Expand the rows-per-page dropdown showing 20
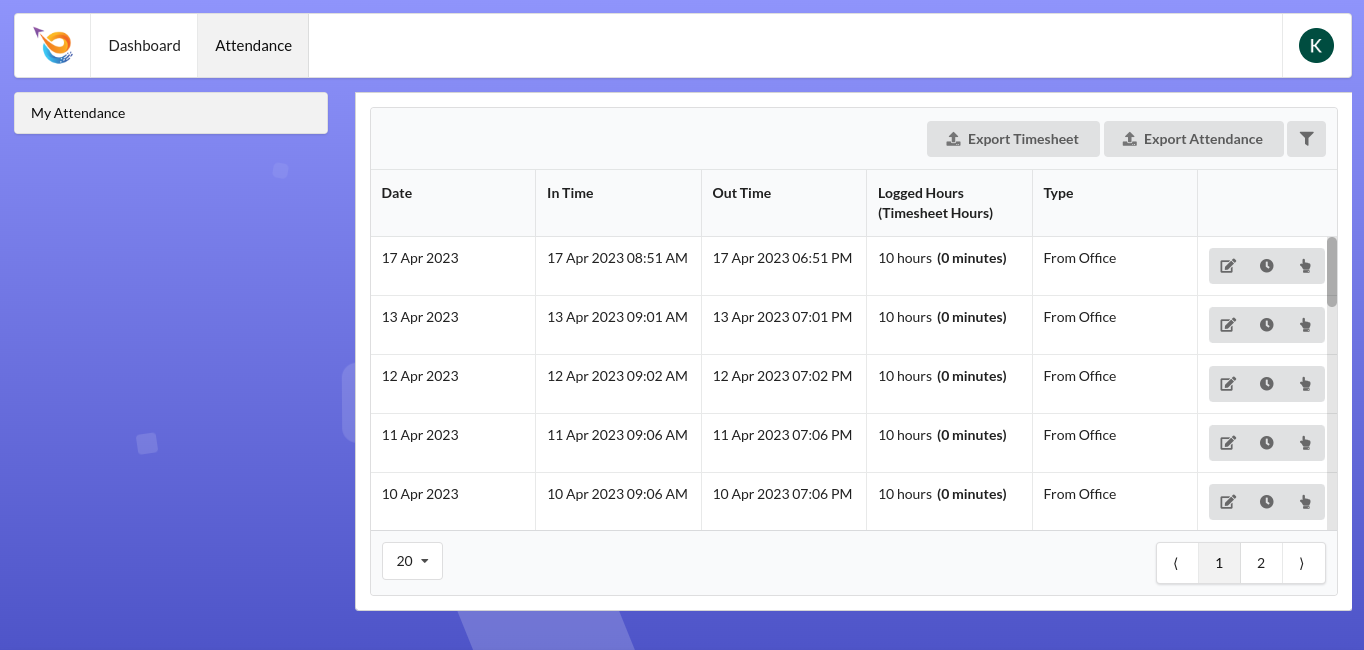 pos(412,561)
